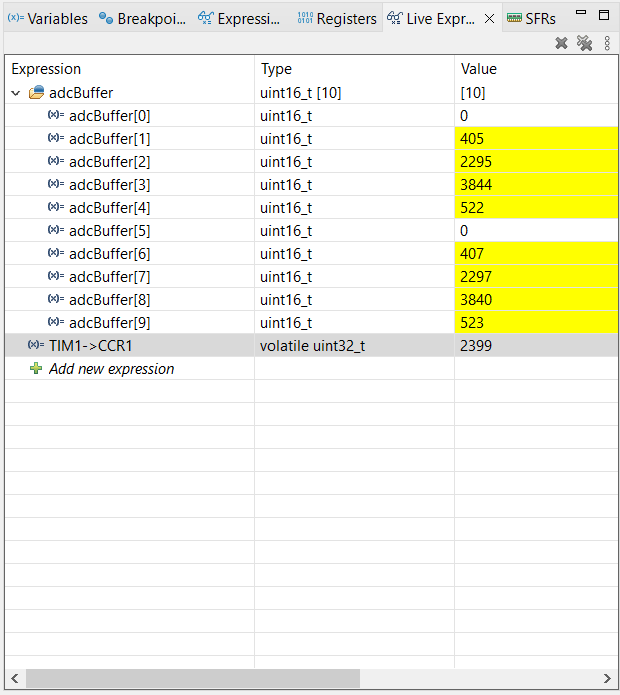Click the variable icon beside adcBuffer[9]
Viewport: 620px width, 695px height.
56,322
